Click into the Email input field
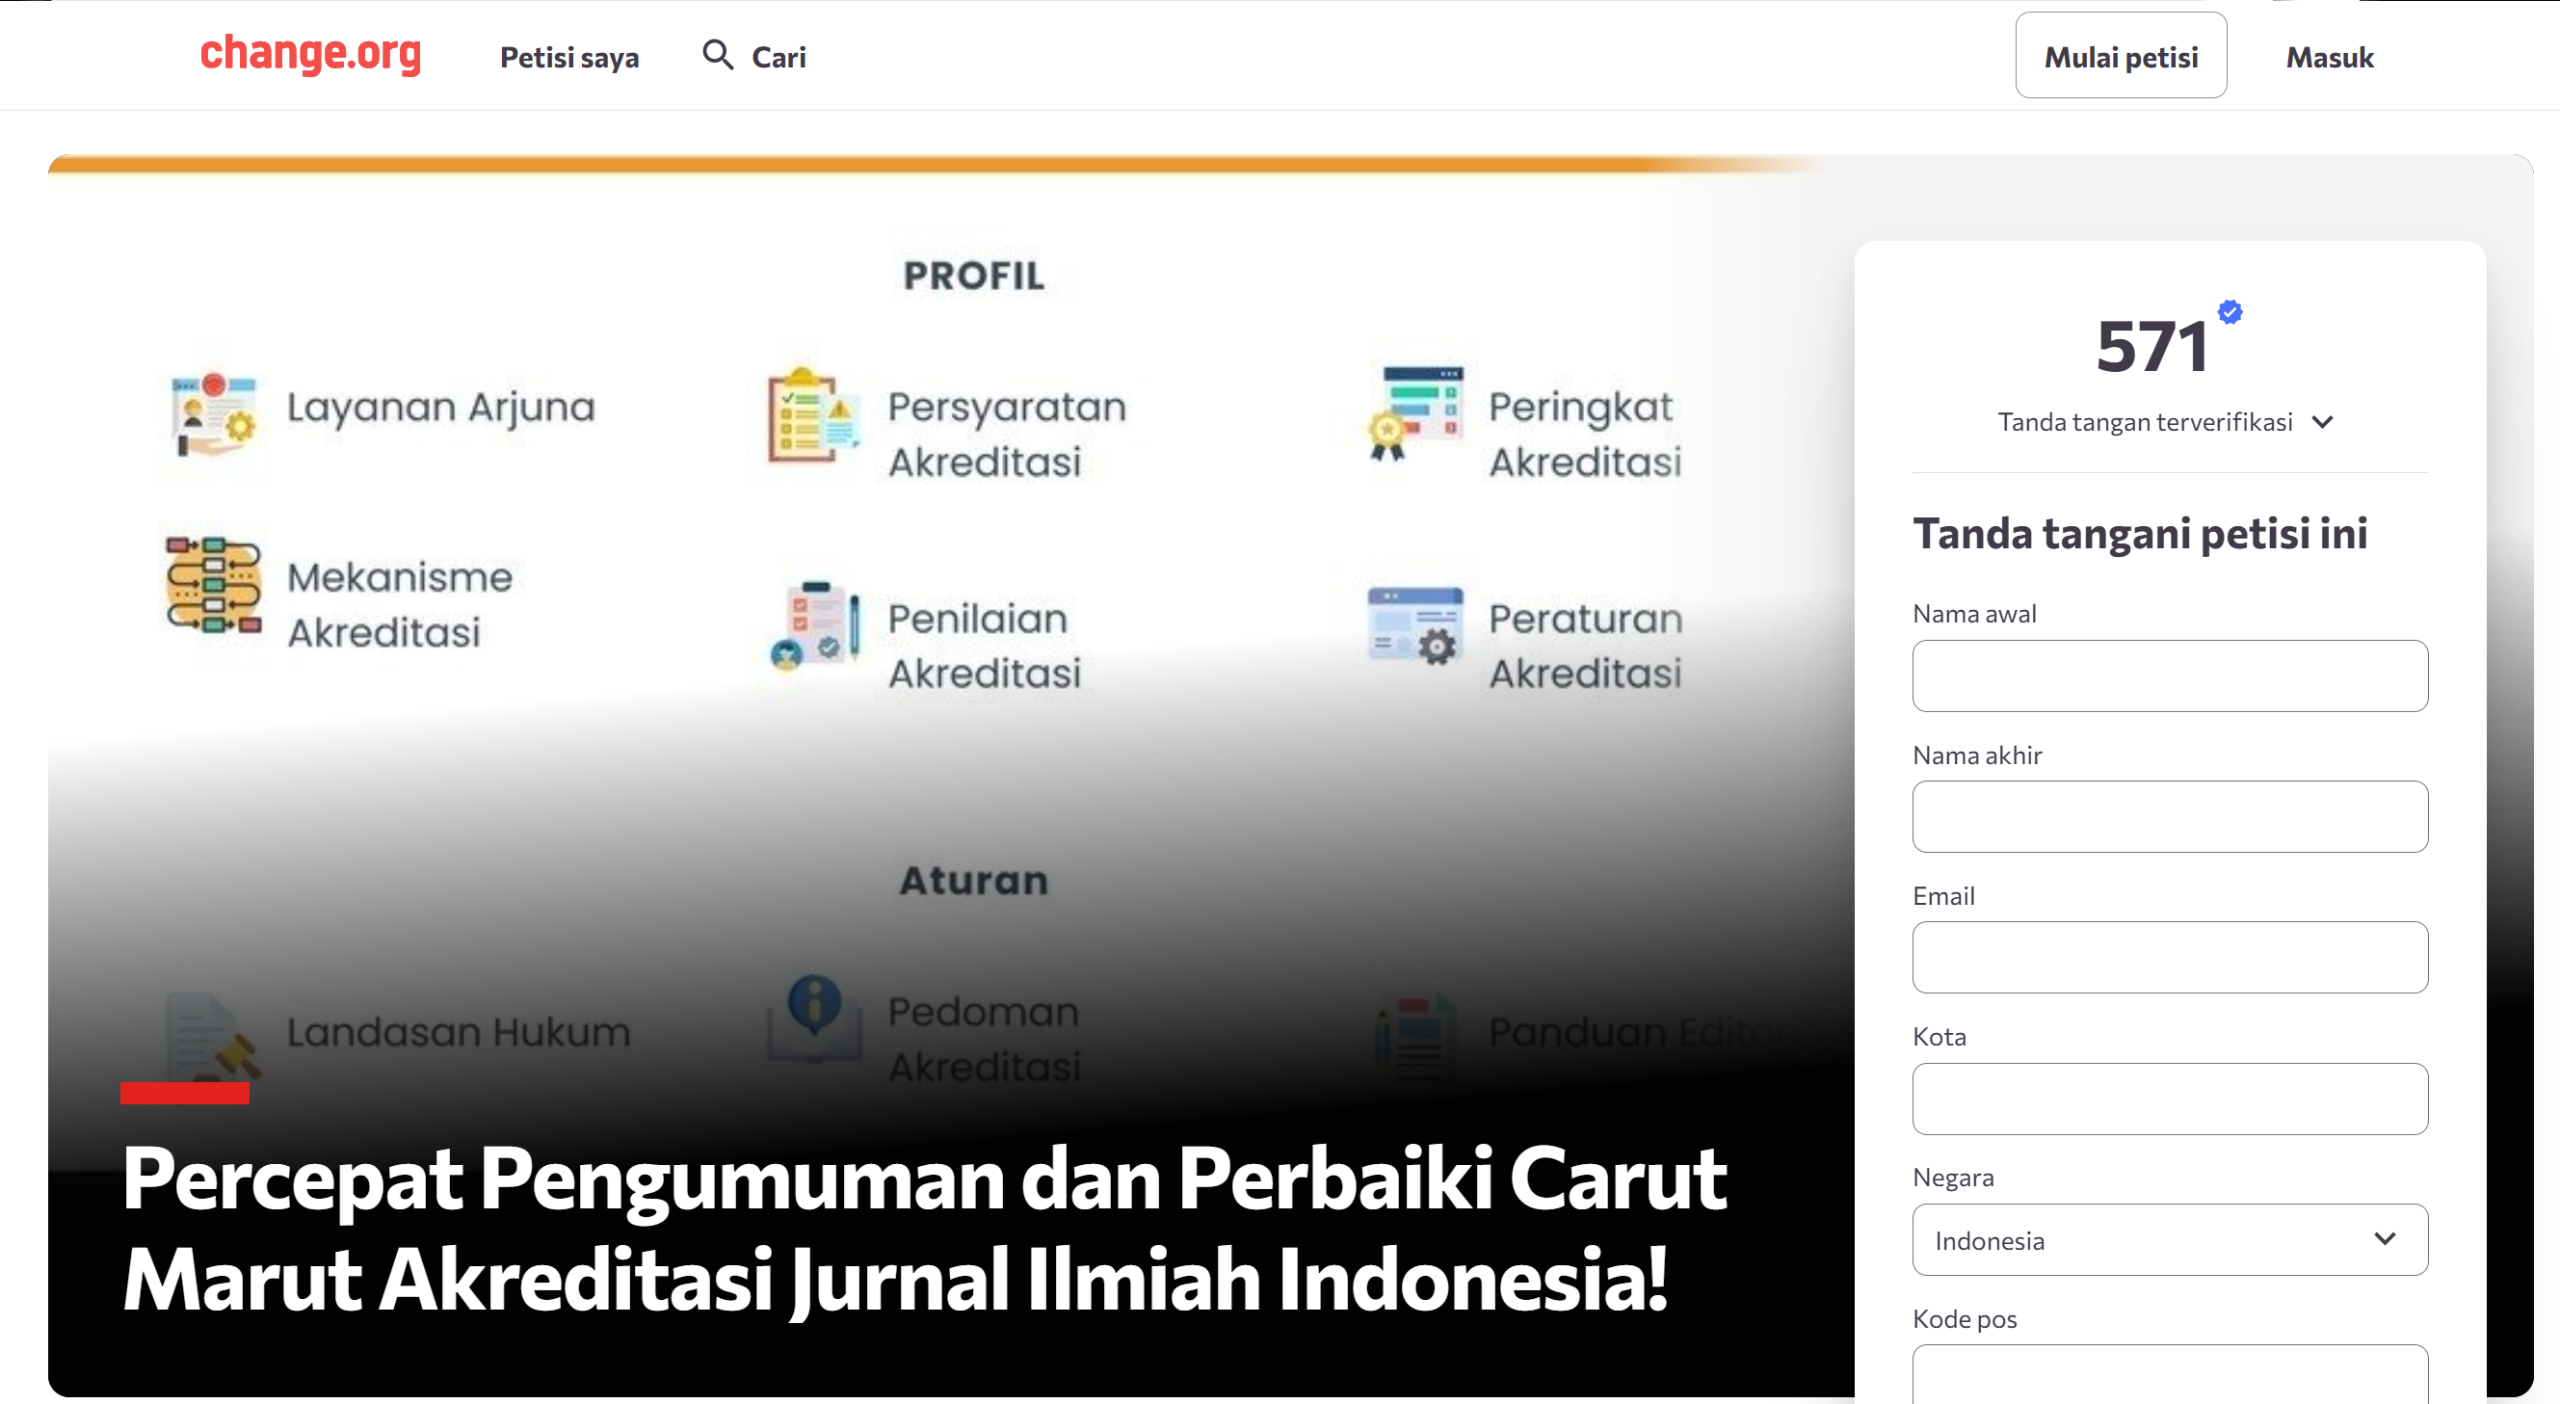2560x1404 pixels. click(2169, 957)
